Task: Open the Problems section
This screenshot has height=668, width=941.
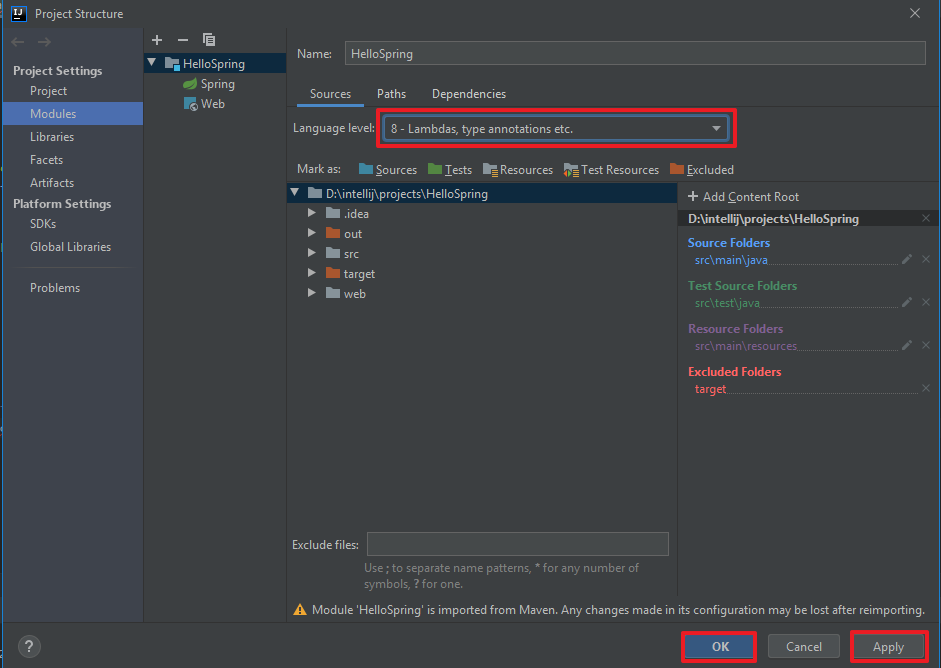Action: (55, 287)
